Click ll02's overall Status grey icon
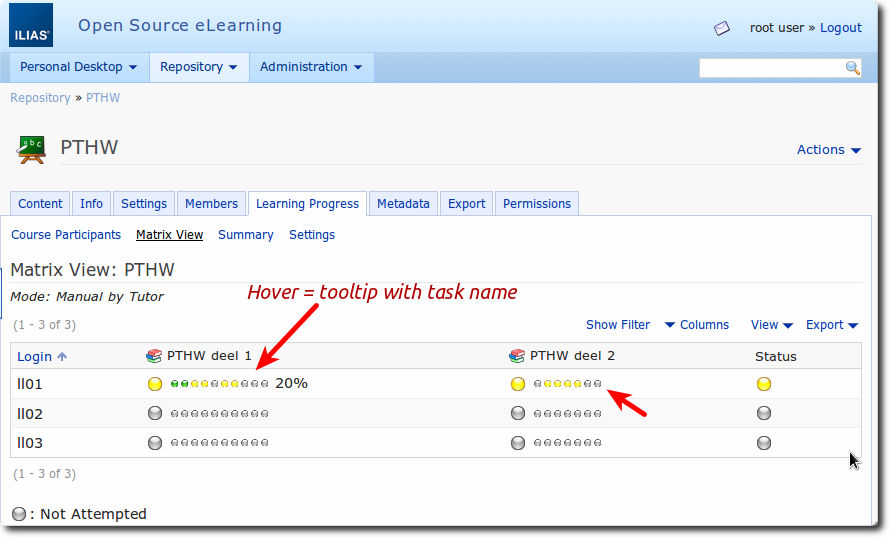Image resolution: width=889 pixels, height=537 pixels. (764, 413)
